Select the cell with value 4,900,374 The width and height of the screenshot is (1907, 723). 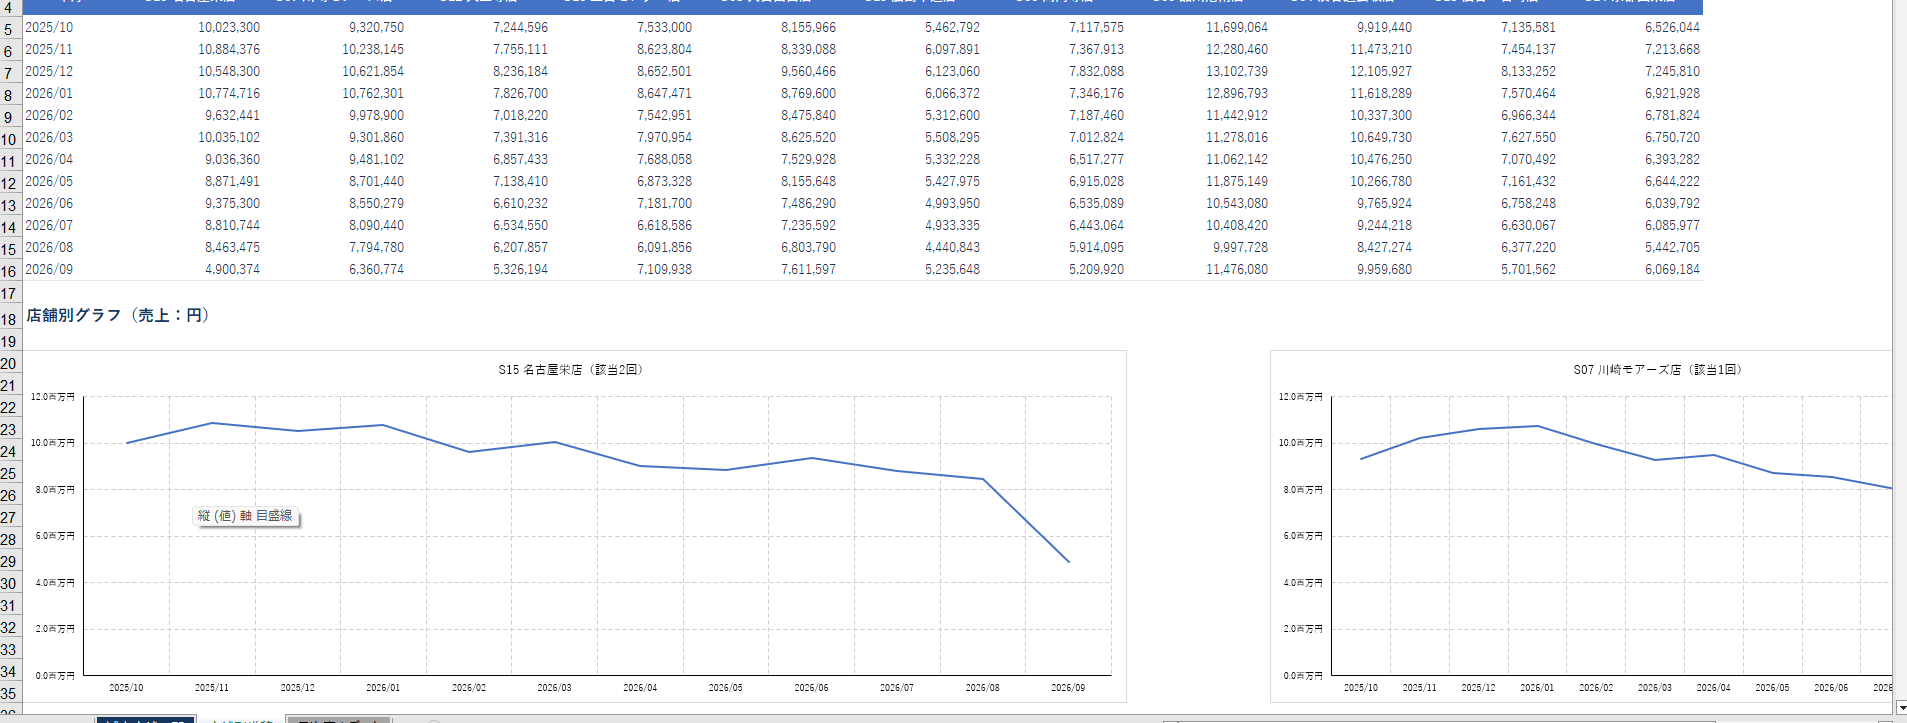point(232,269)
